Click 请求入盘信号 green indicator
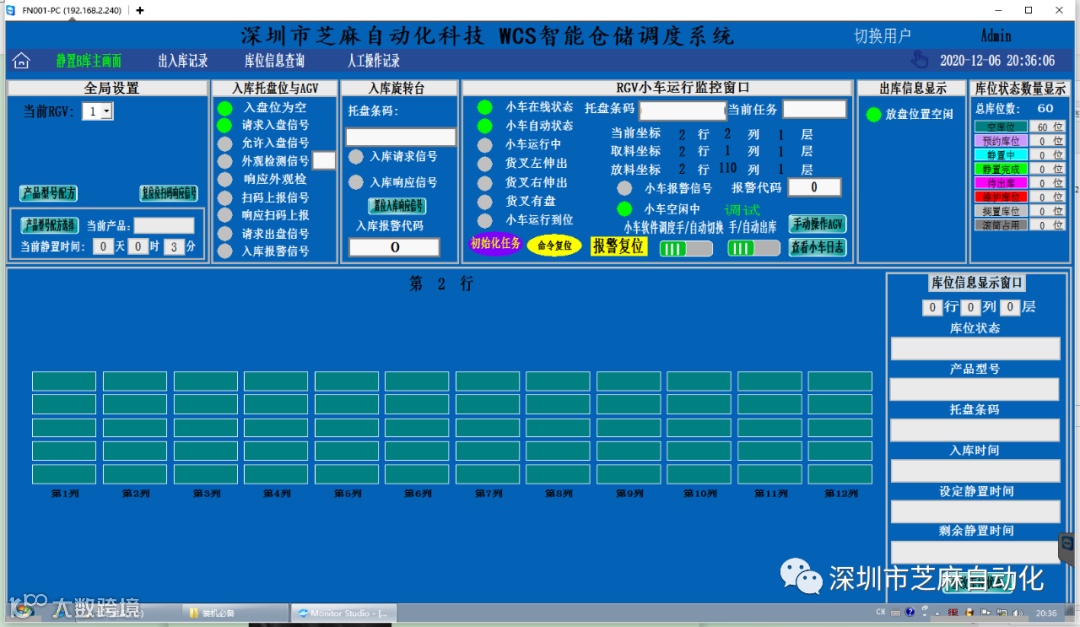The width and height of the screenshot is (1080, 627). point(225,125)
